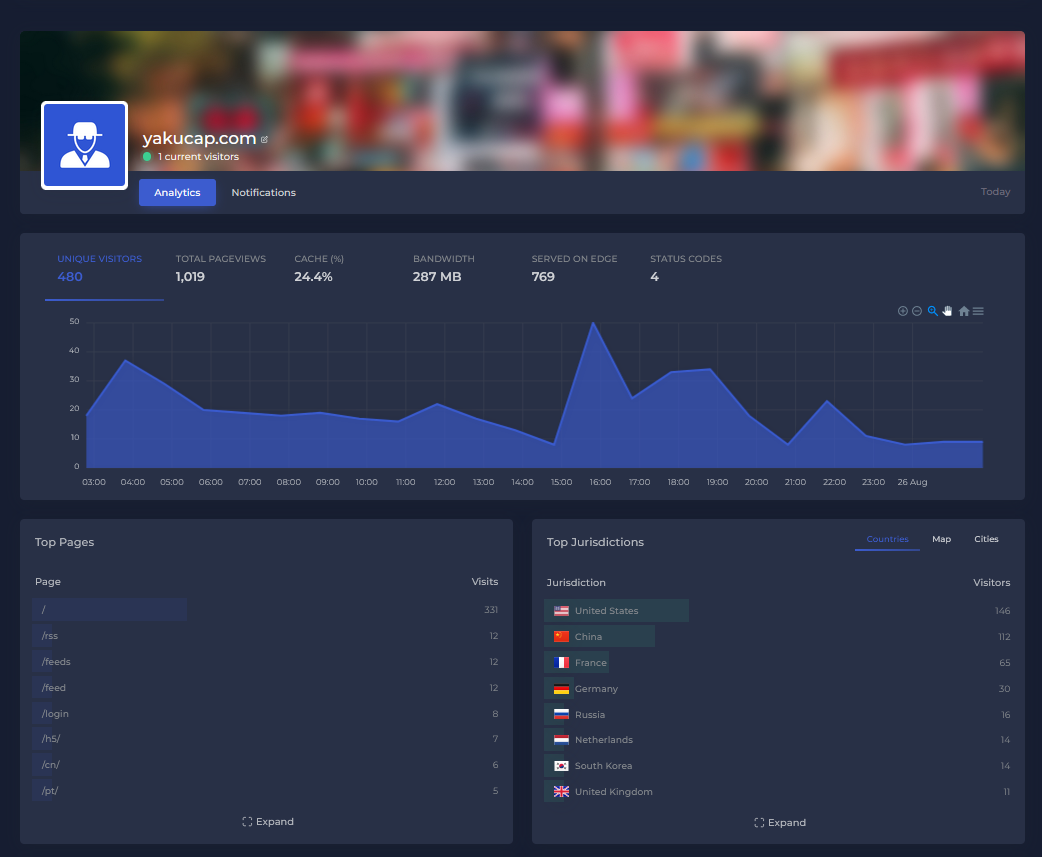Click the /h5/ page row
The height and width of the screenshot is (857, 1042).
point(266,739)
